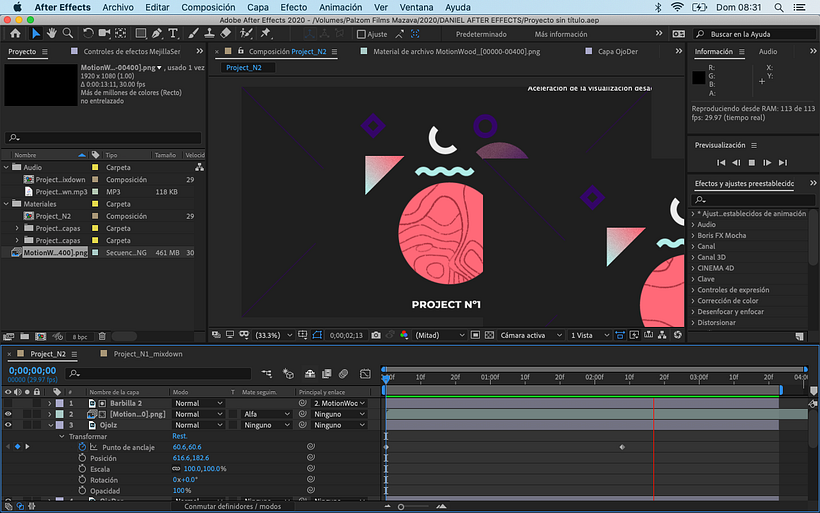Select the Clone Stamp tool
This screenshot has height=513, width=820.
point(209,33)
